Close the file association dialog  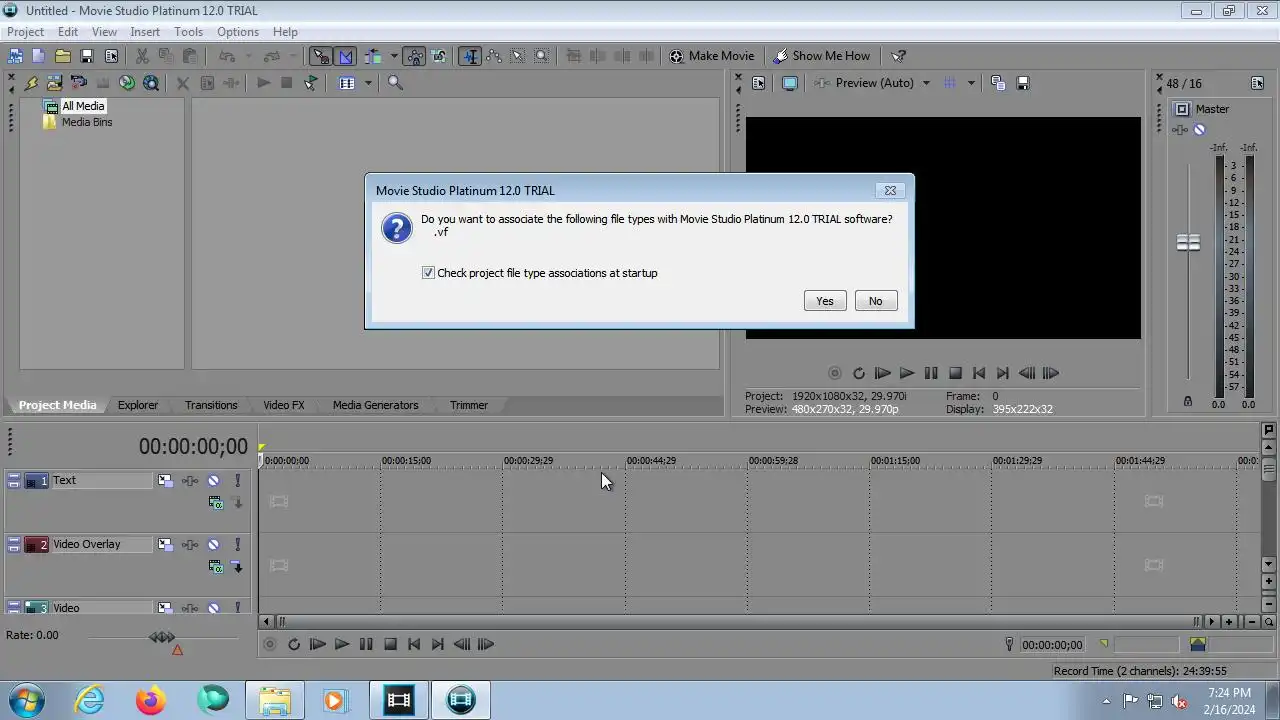tap(890, 190)
